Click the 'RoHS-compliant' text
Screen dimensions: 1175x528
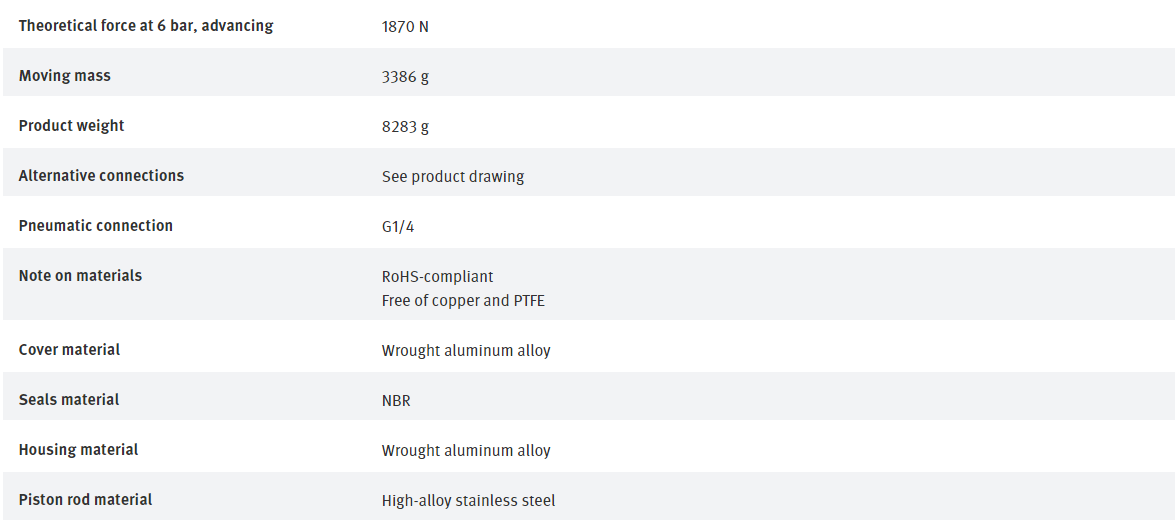(x=438, y=277)
